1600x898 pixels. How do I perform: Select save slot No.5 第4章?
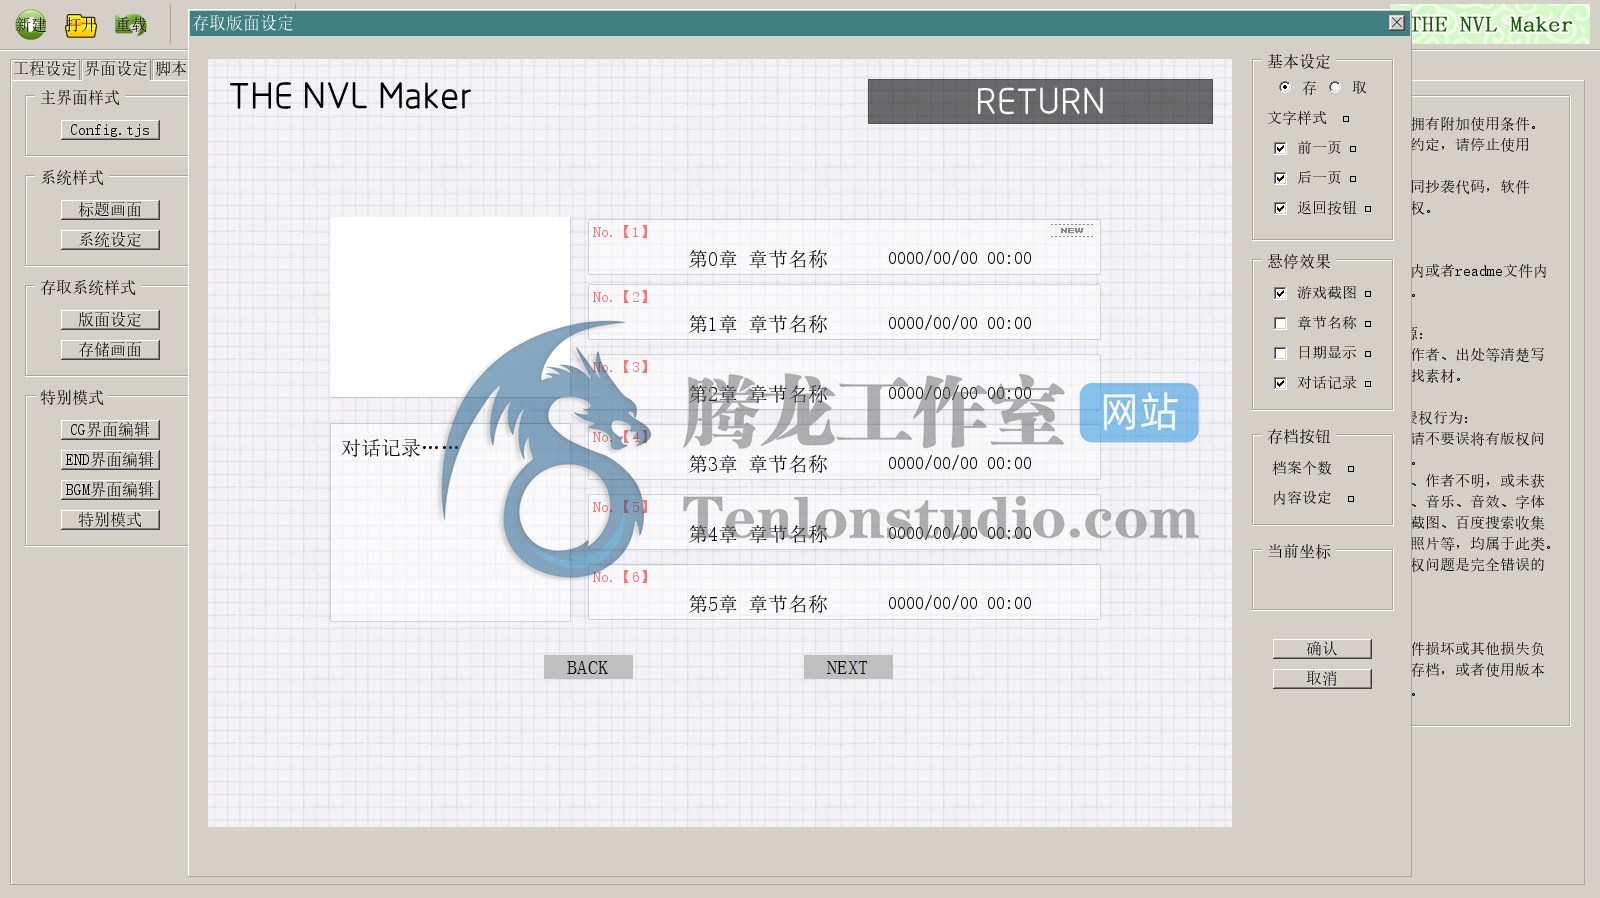[x=844, y=522]
